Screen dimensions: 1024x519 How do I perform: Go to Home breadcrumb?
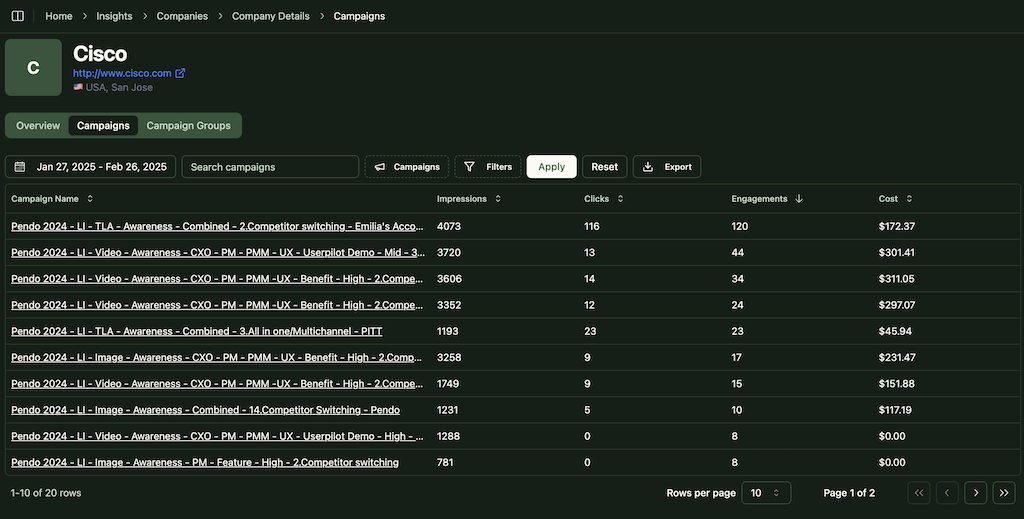(x=59, y=16)
